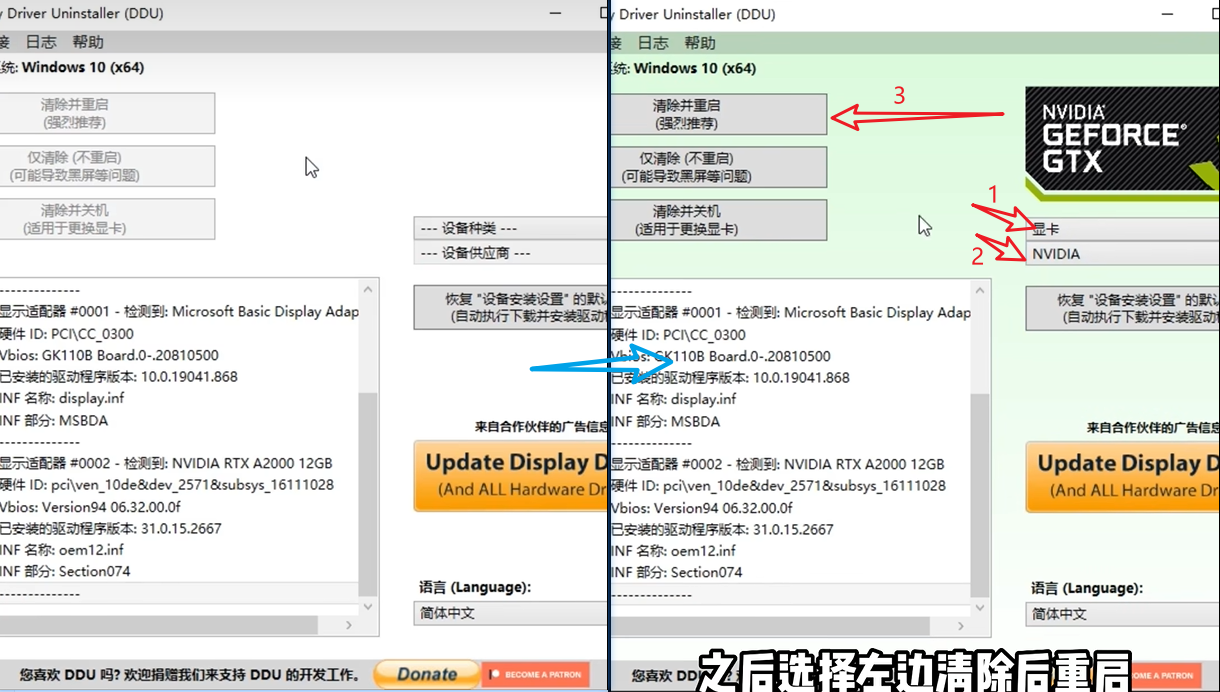1220x692 pixels.
Task: Open the NVIDIA vendor dropdown
Action: click(1122, 254)
